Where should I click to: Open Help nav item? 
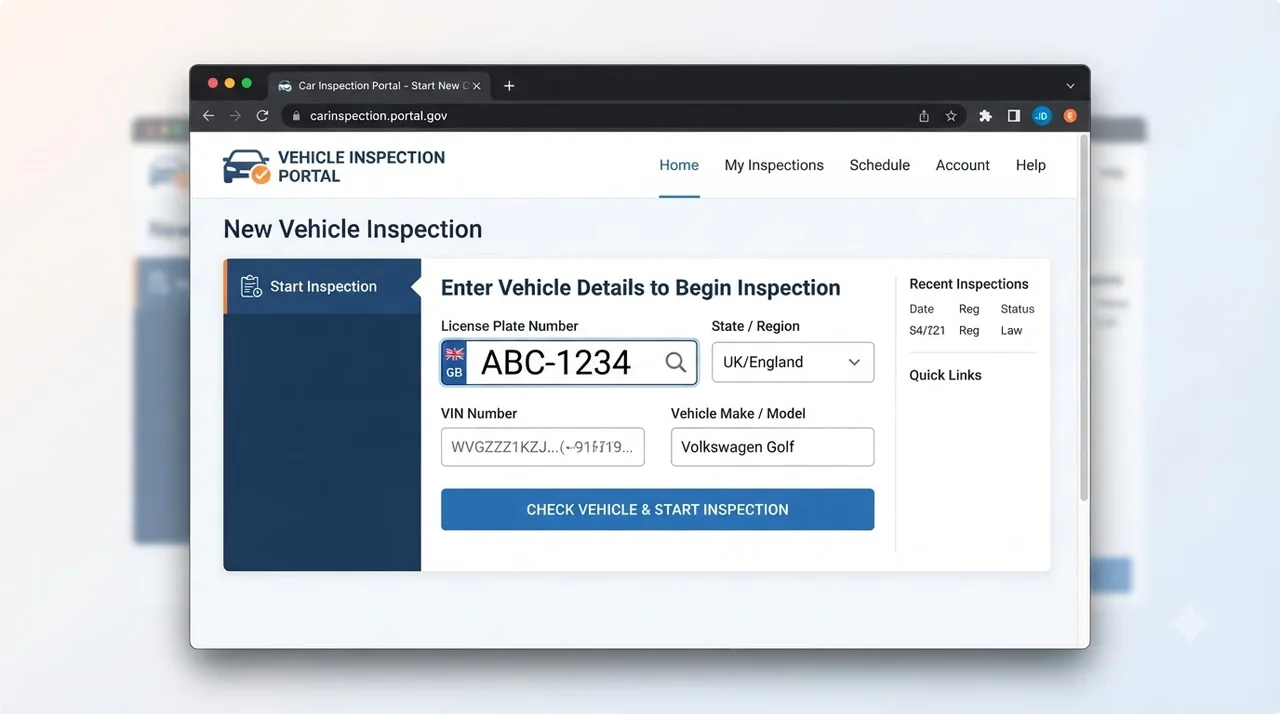coord(1031,165)
